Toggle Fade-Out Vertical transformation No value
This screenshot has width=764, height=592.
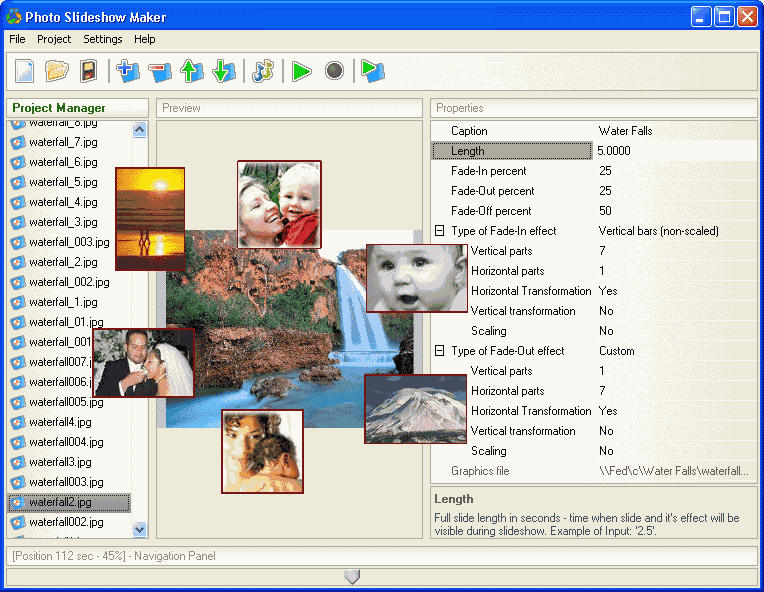pyautogui.click(x=606, y=431)
